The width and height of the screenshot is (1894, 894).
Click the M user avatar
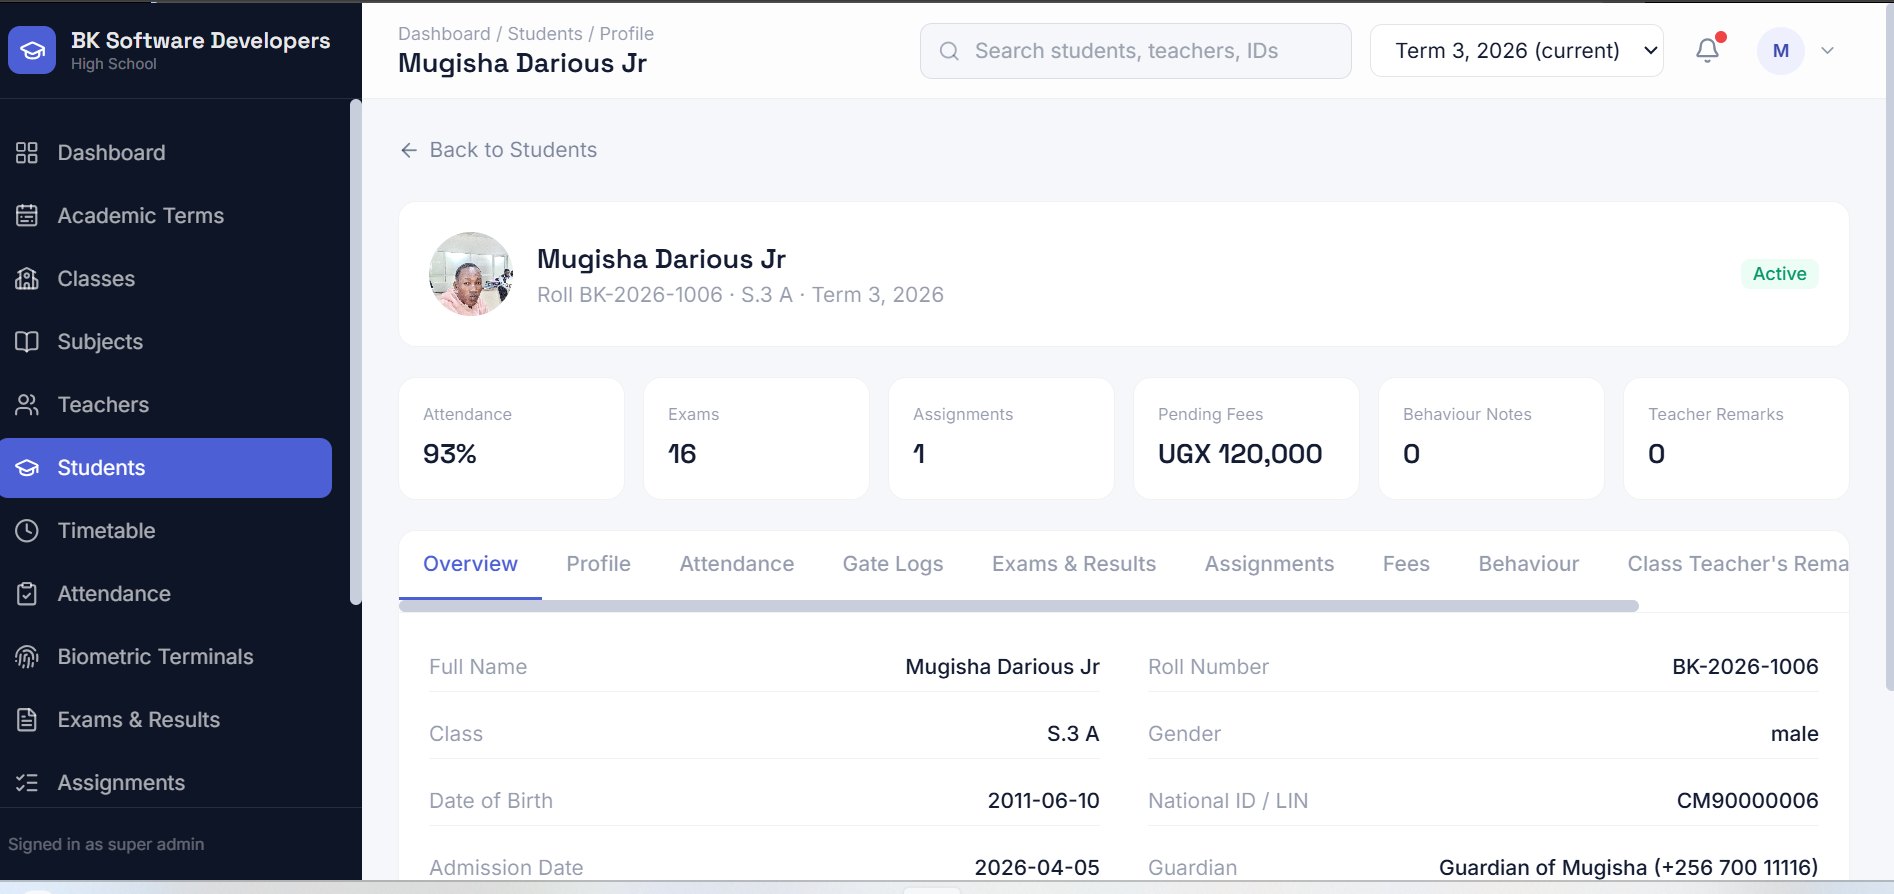point(1781,51)
